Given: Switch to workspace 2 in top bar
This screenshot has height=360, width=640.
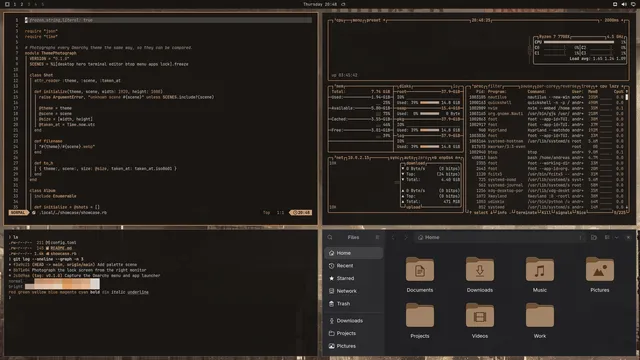Looking at the screenshot, I should tap(22, 4).
